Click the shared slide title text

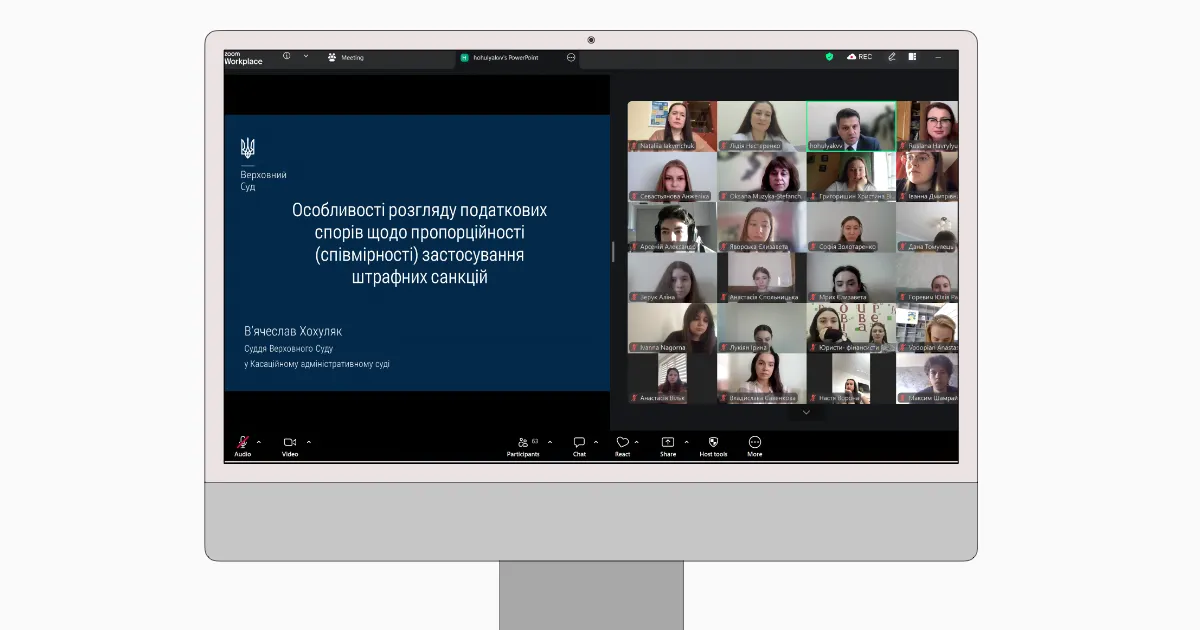tap(420, 244)
